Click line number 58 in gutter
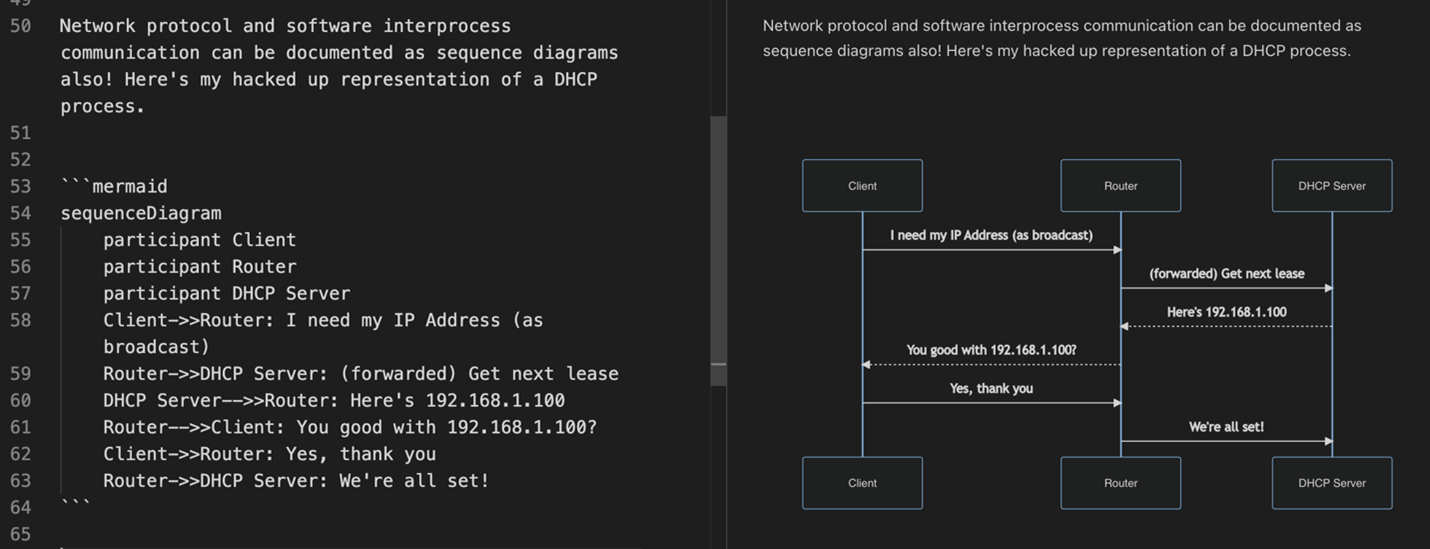The width and height of the screenshot is (1430, 549). point(20,320)
